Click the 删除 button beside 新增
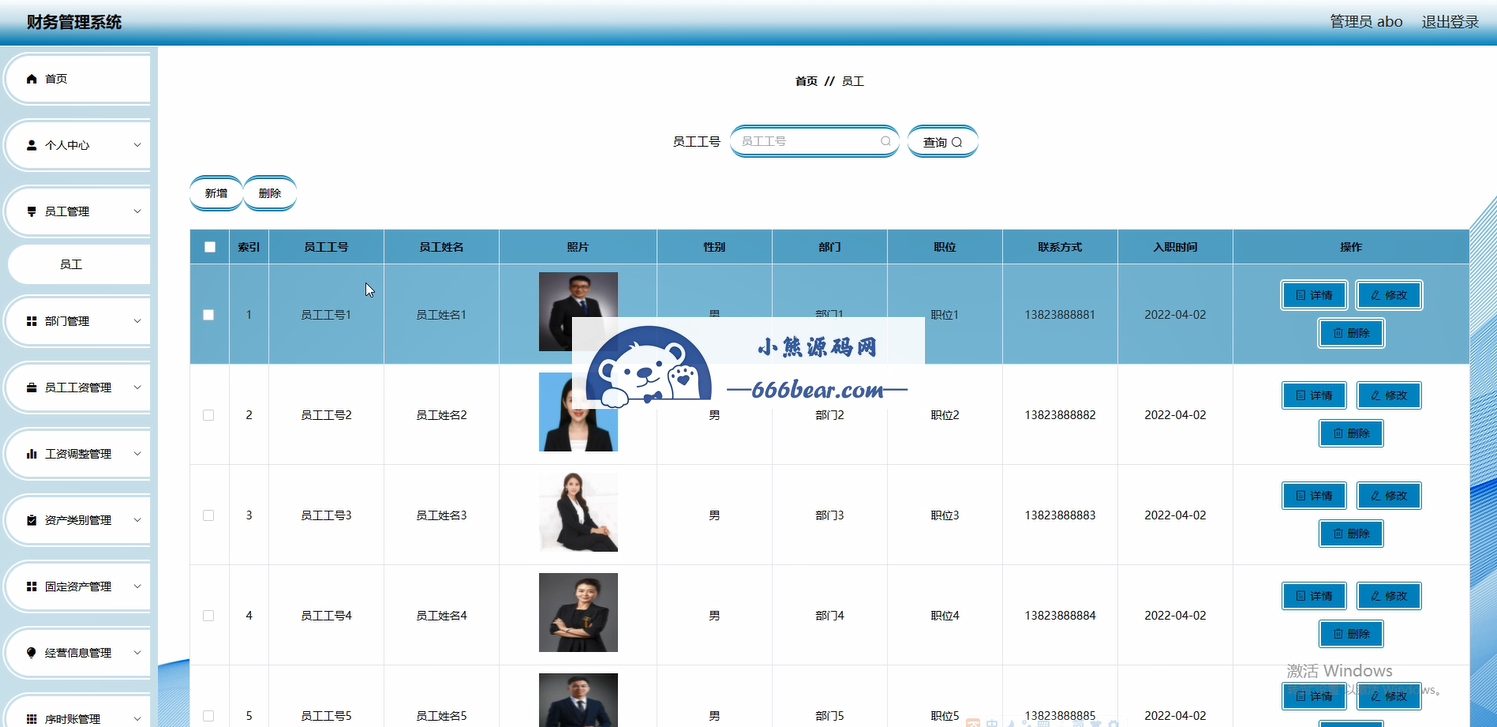 270,193
